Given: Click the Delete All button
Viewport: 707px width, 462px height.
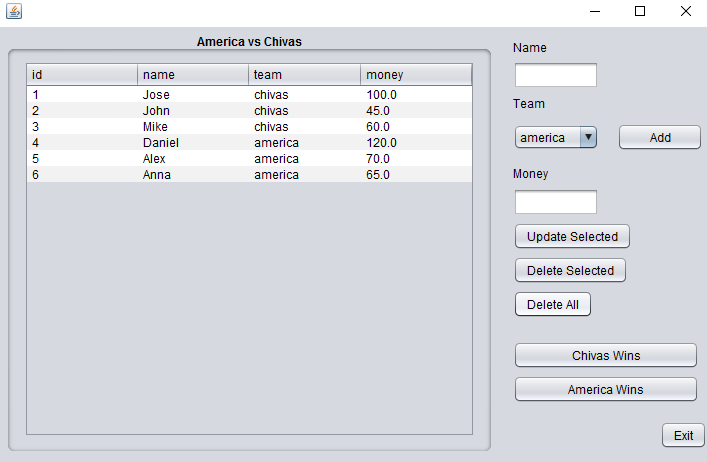Looking at the screenshot, I should (x=553, y=305).
